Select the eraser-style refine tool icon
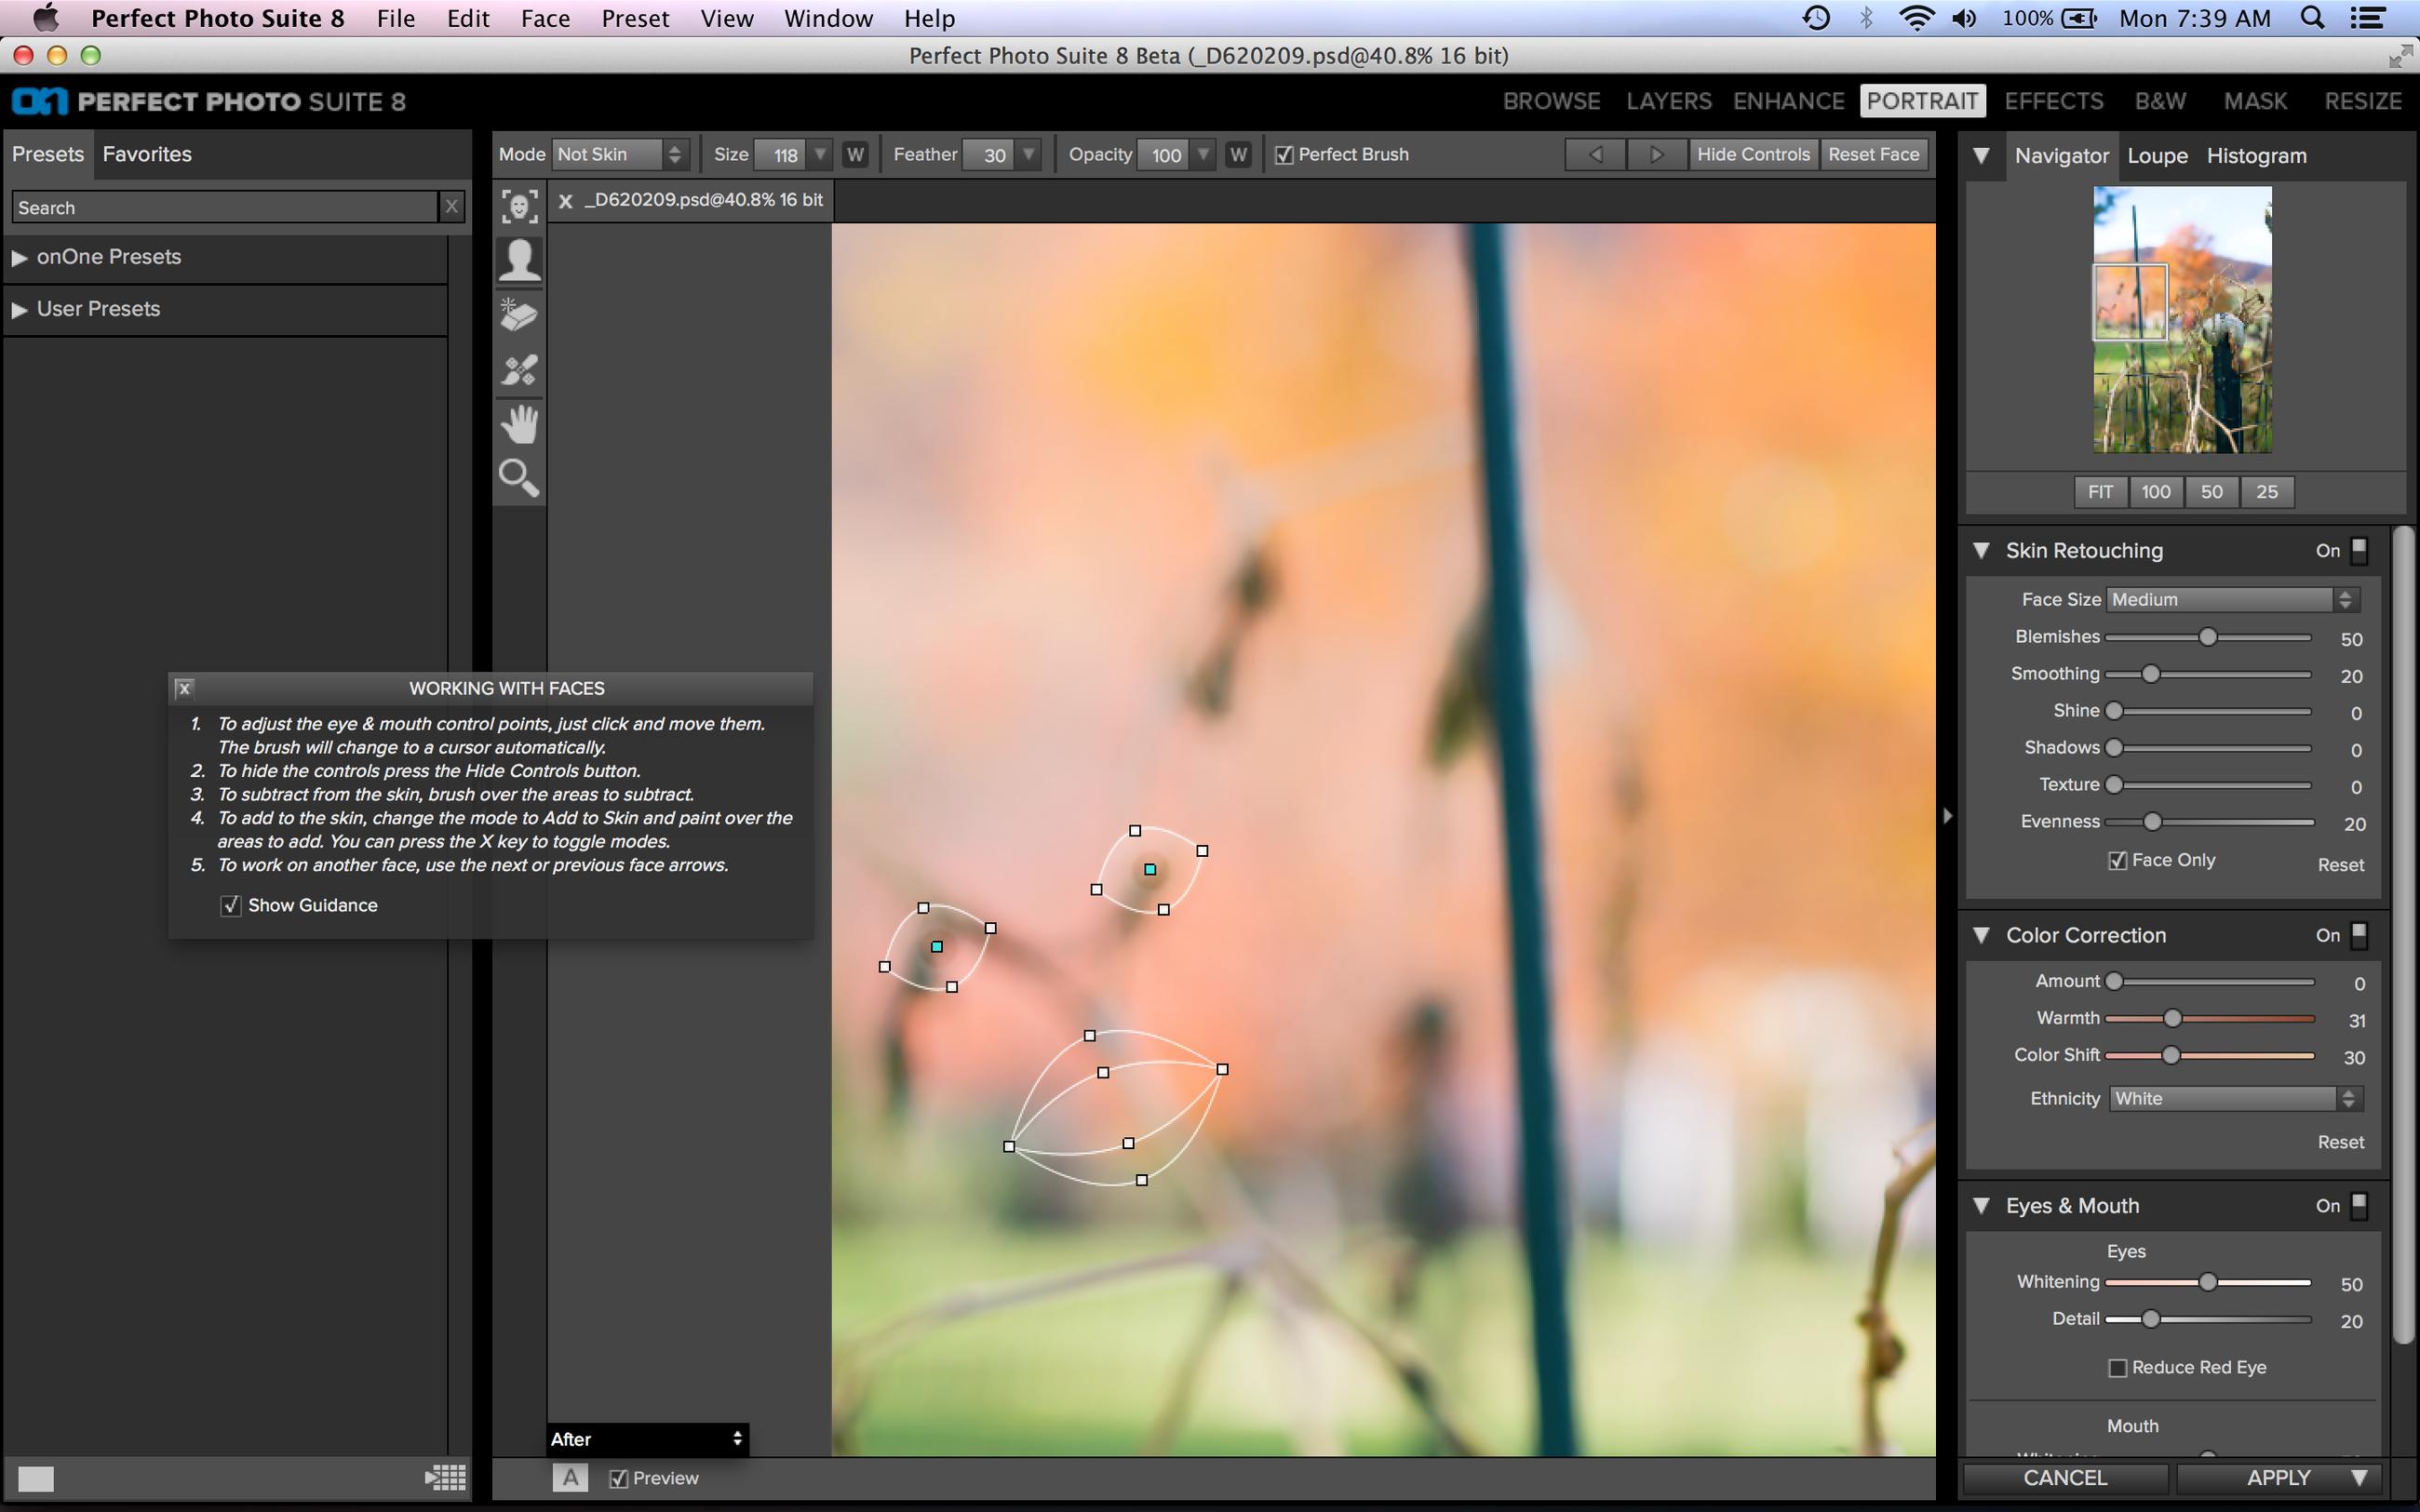This screenshot has width=2420, height=1512. point(519,315)
